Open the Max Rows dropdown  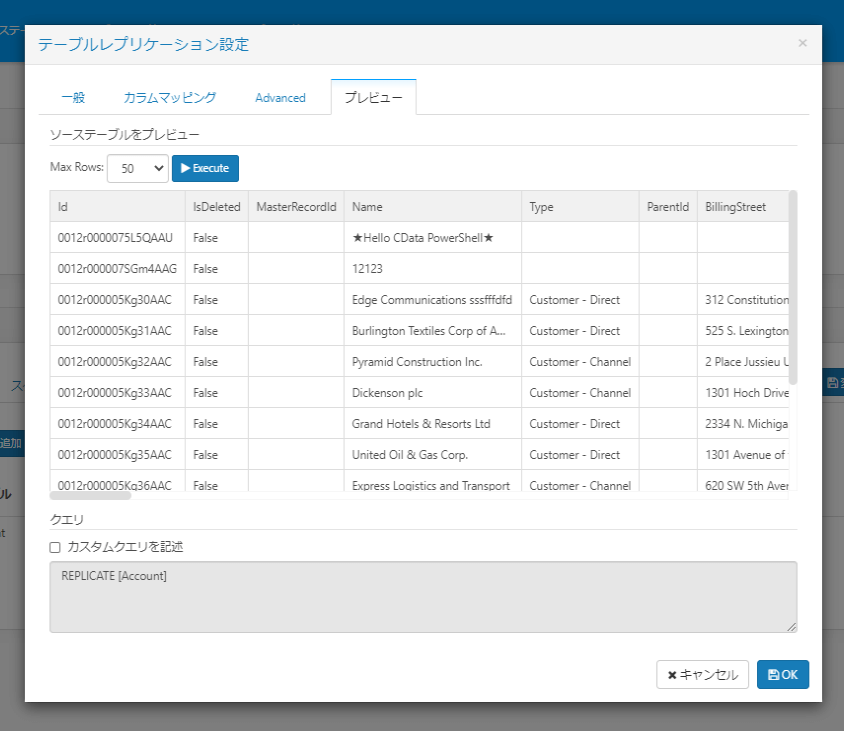pyautogui.click(x=138, y=169)
